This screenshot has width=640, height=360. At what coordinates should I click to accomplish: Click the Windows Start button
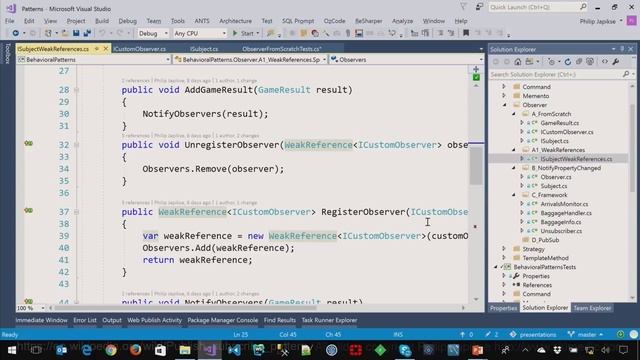coord(12,350)
